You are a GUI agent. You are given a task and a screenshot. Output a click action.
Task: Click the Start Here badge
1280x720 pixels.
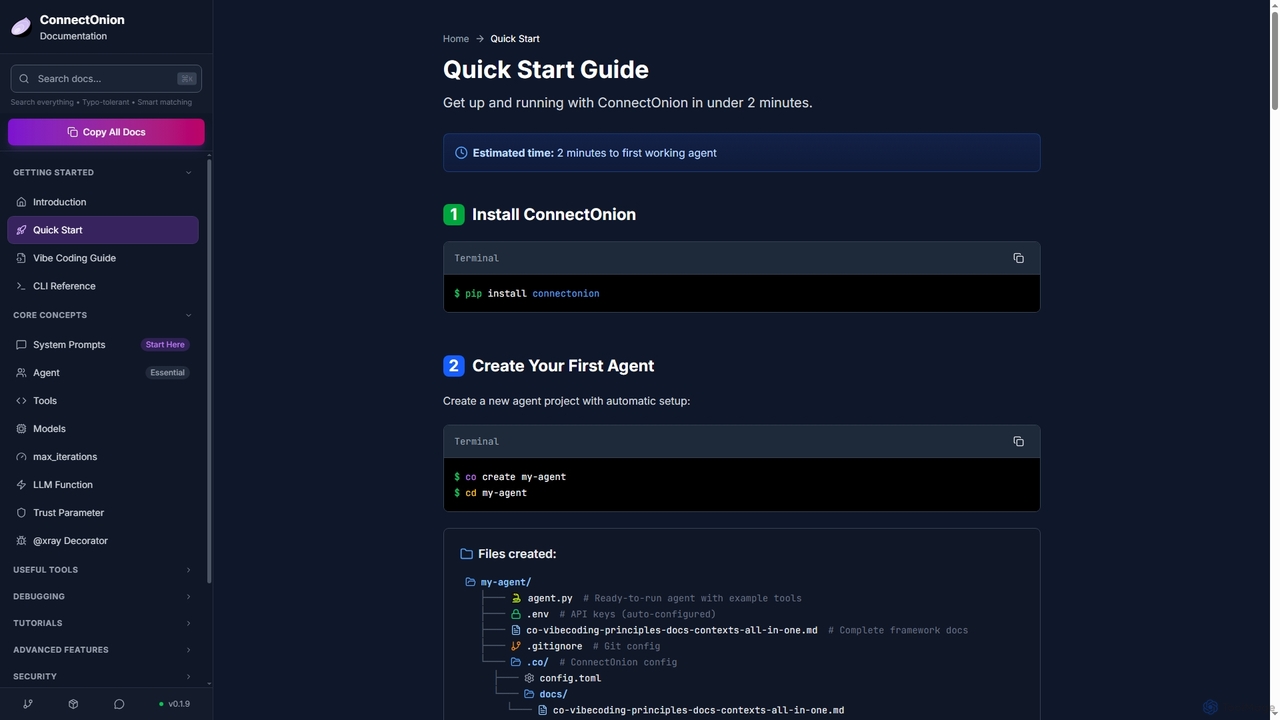pos(165,345)
